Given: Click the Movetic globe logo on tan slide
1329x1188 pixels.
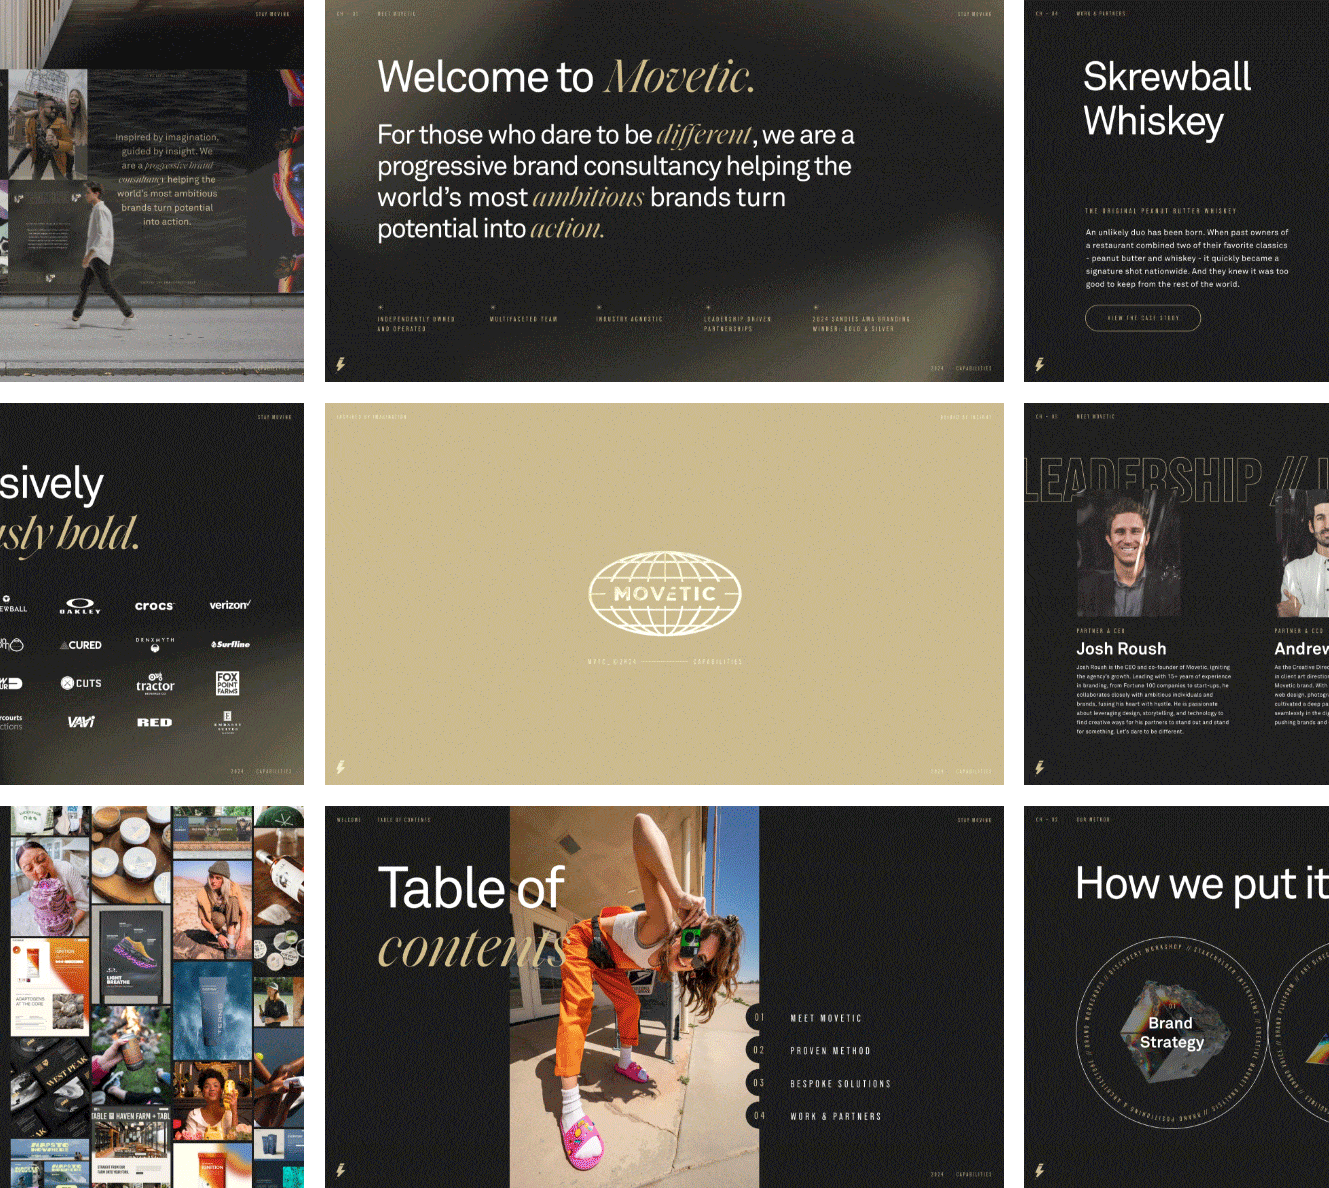Looking at the screenshot, I should (x=665, y=593).
